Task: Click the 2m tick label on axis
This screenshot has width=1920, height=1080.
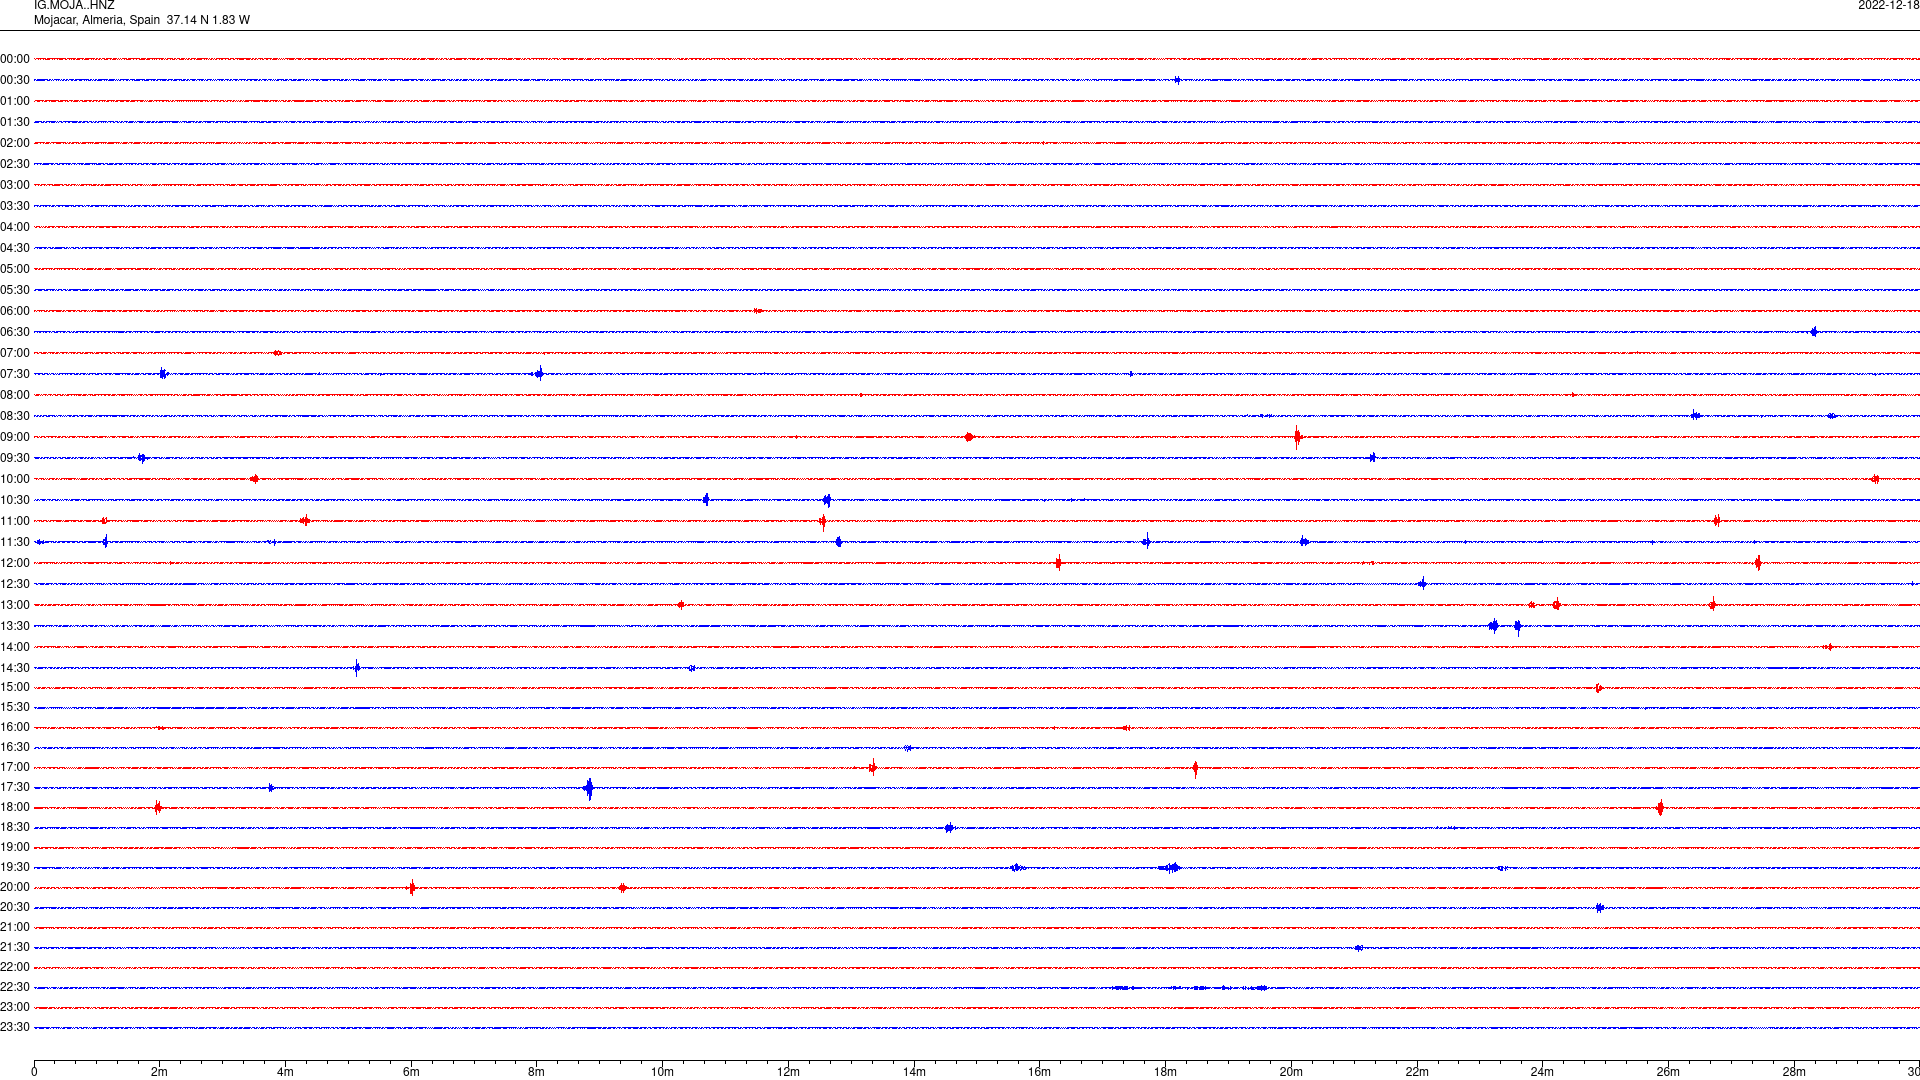Action: 160,1072
